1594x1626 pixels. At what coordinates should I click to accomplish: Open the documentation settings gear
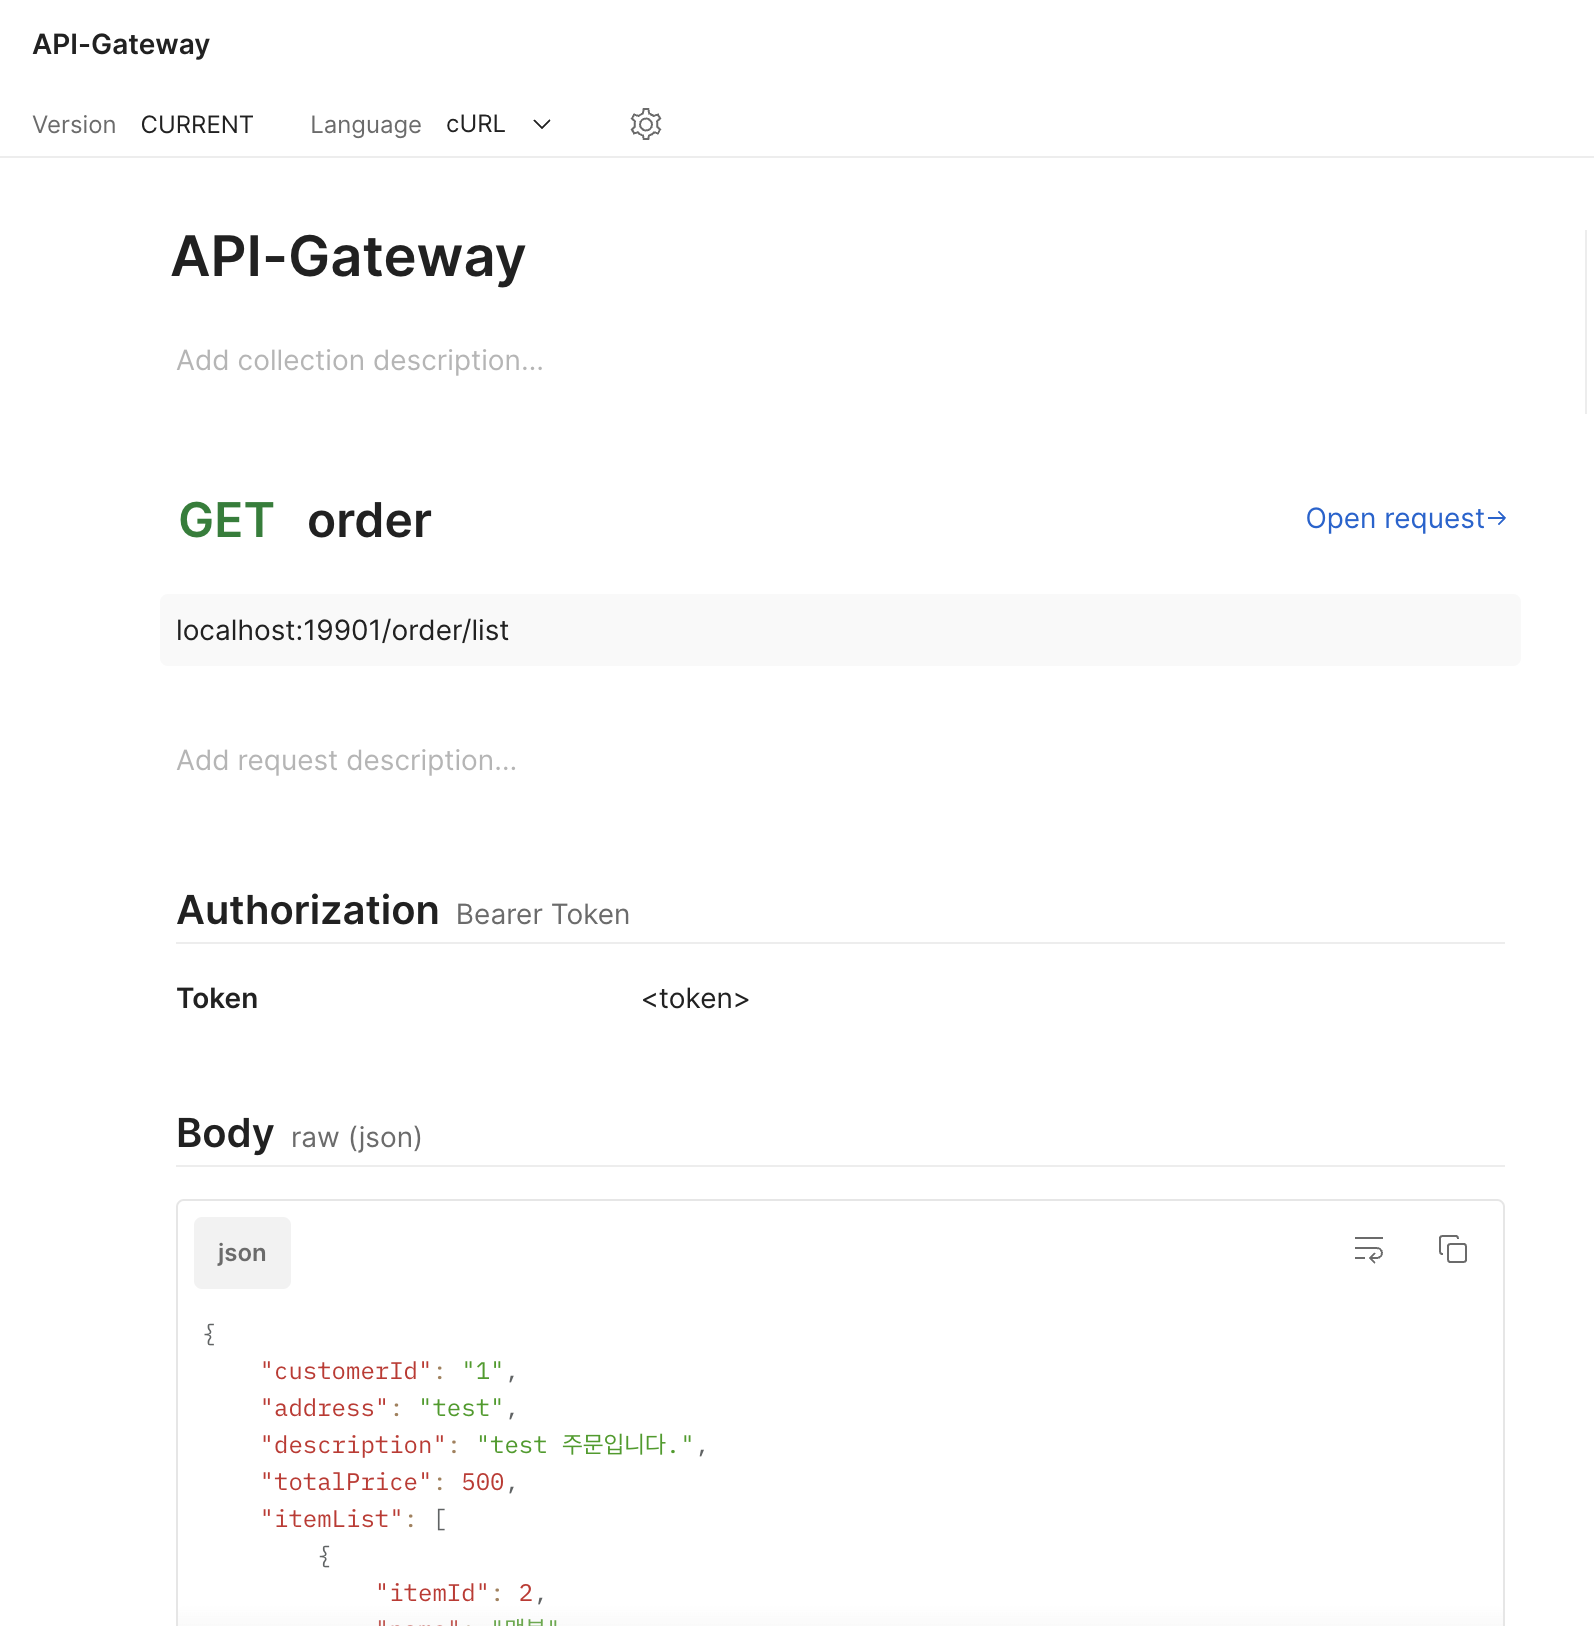coord(646,124)
